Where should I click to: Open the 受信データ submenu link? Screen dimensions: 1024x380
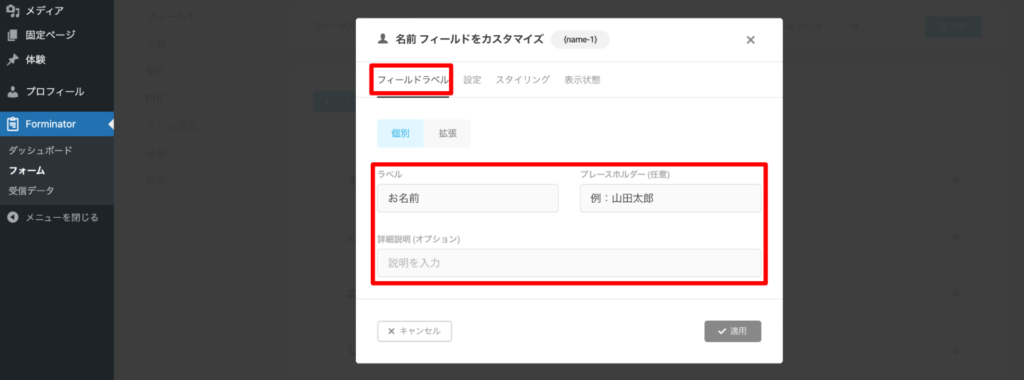31,191
